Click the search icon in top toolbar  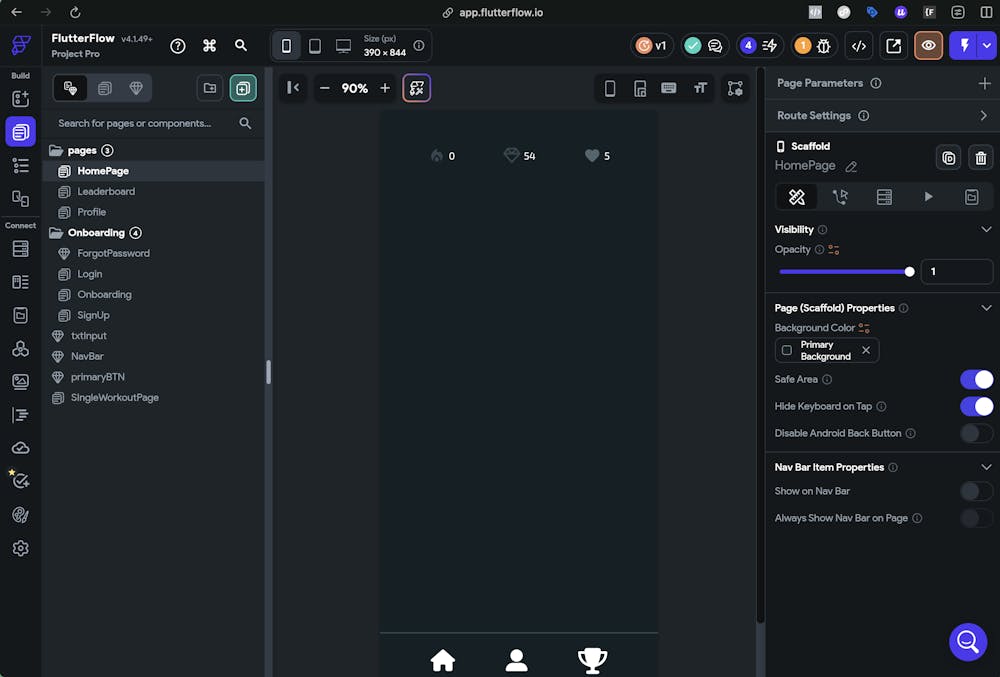pos(241,46)
